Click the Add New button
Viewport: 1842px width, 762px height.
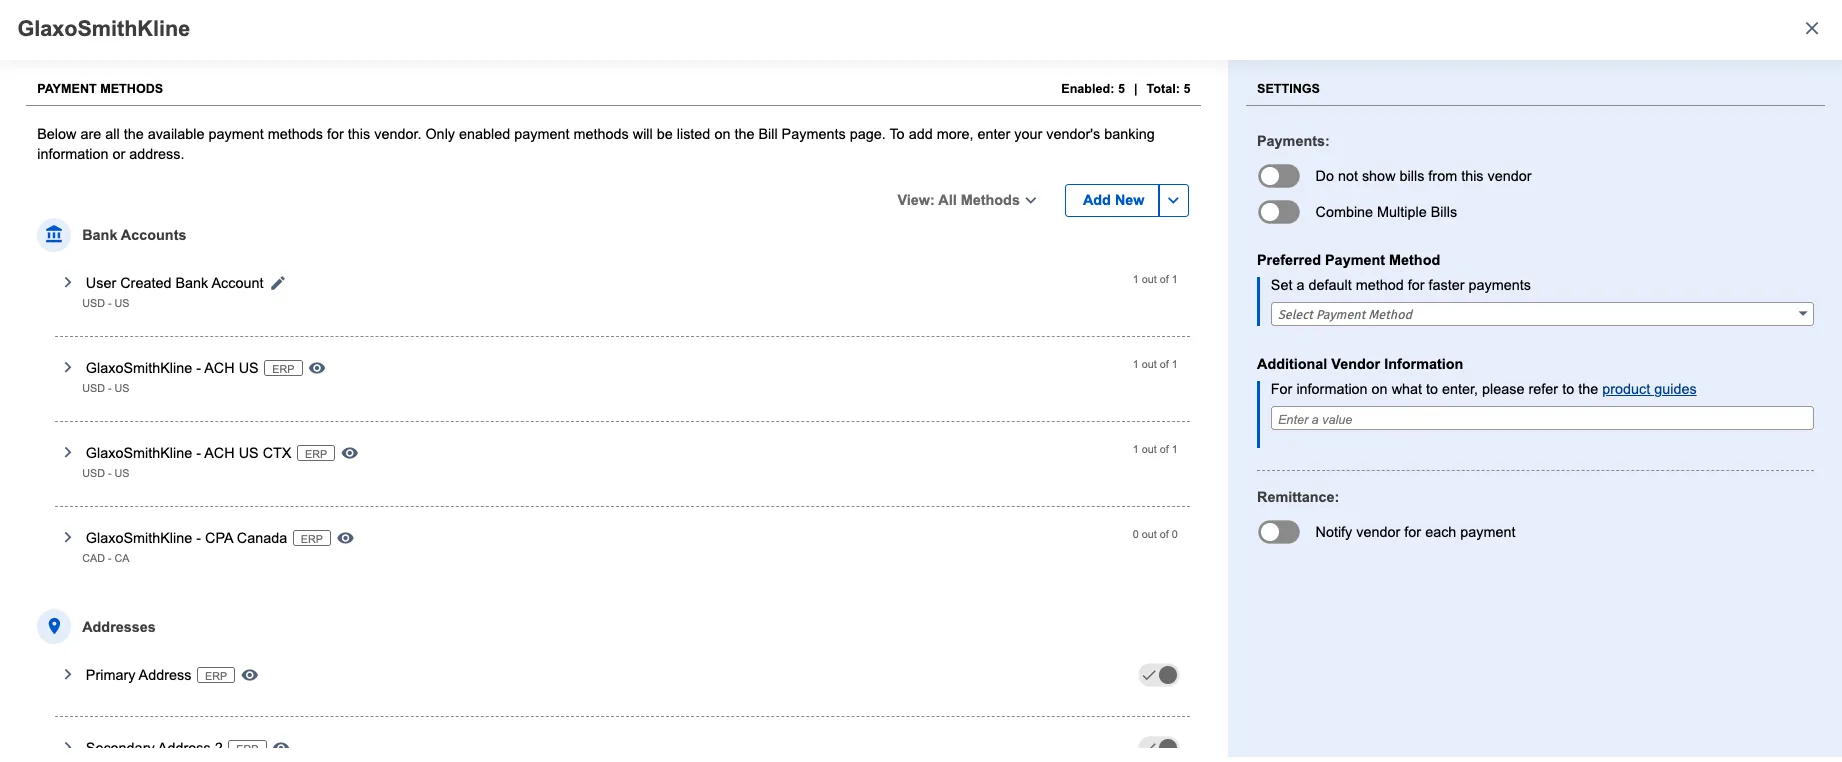[1112, 200]
